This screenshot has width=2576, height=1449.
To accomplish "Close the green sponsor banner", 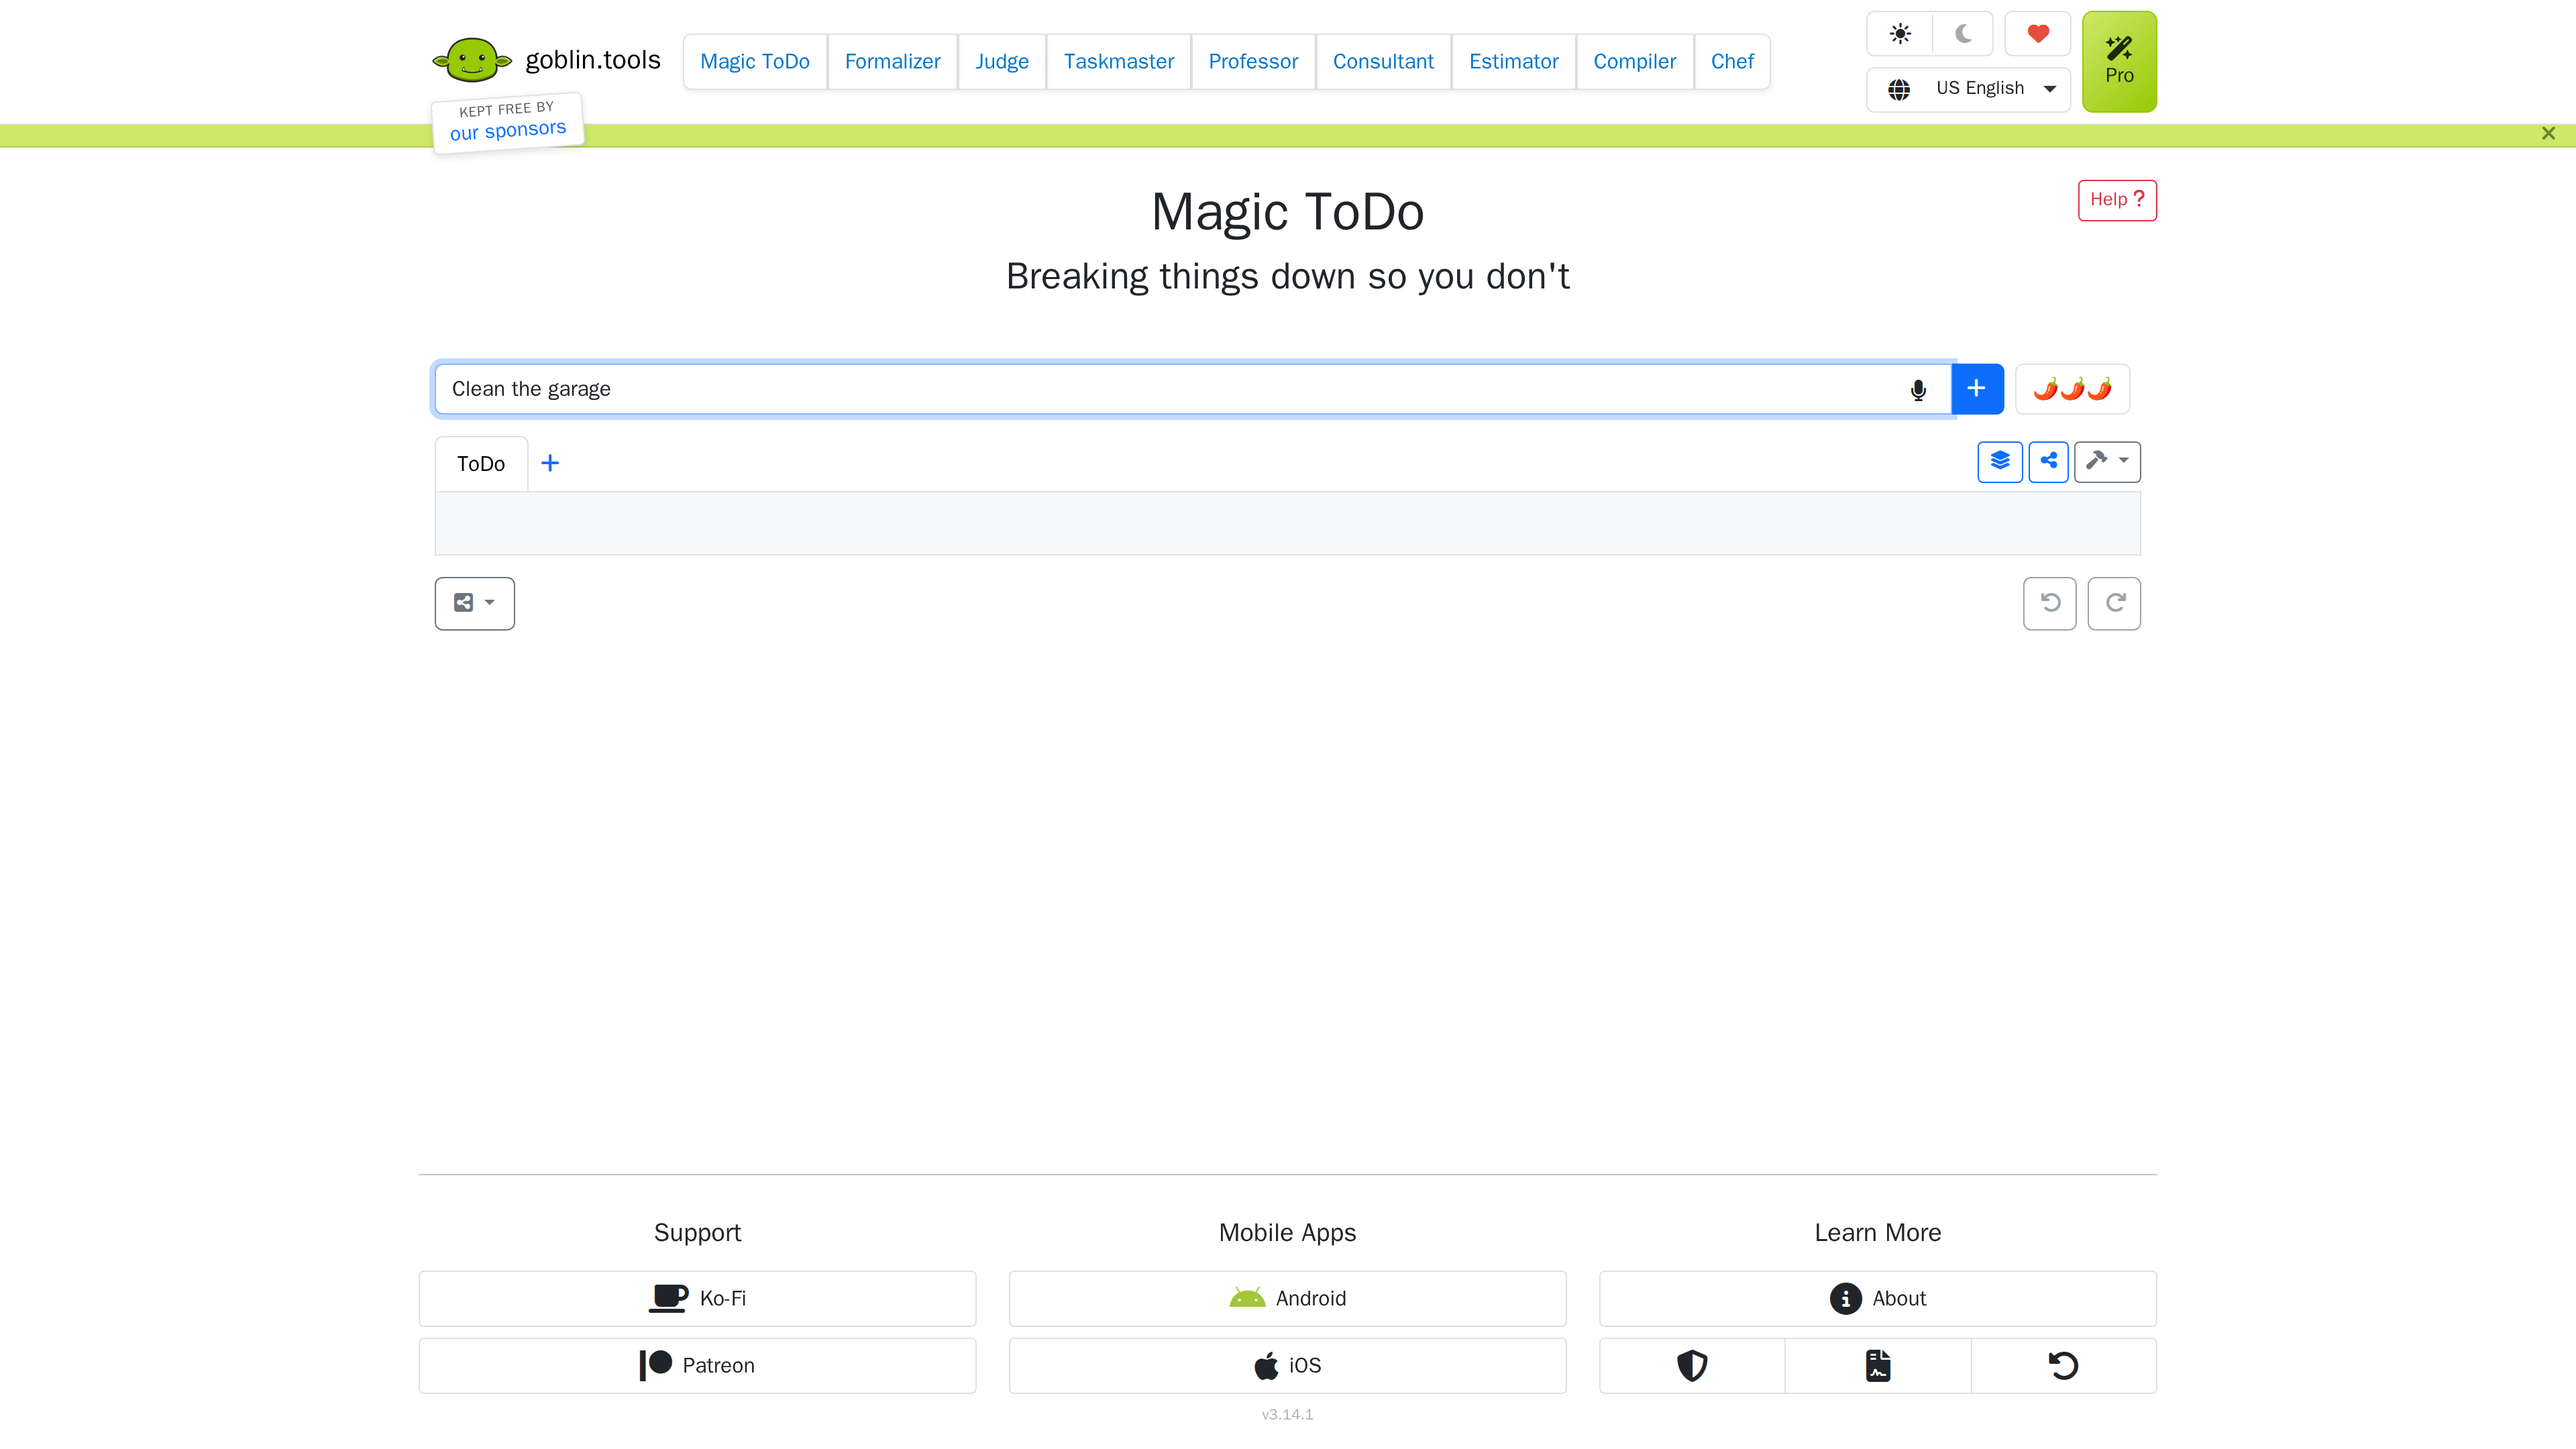I will pyautogui.click(x=2548, y=133).
